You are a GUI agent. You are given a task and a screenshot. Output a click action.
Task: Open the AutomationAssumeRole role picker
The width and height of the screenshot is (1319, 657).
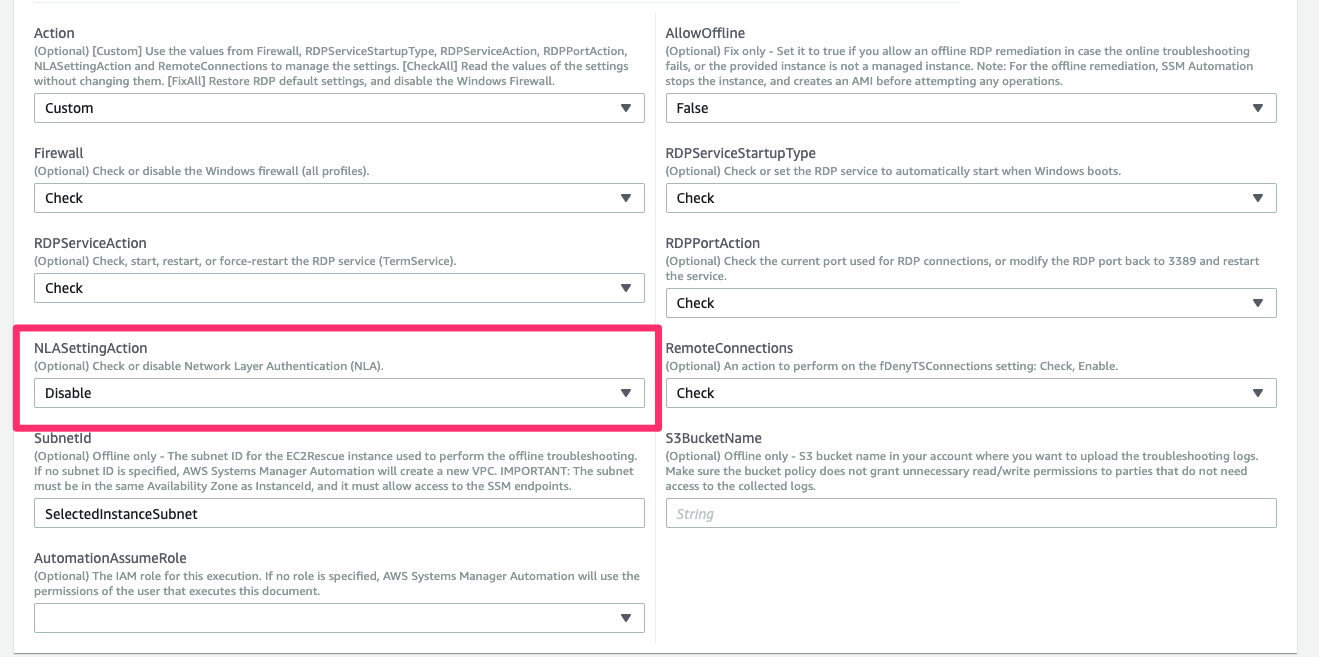point(340,618)
